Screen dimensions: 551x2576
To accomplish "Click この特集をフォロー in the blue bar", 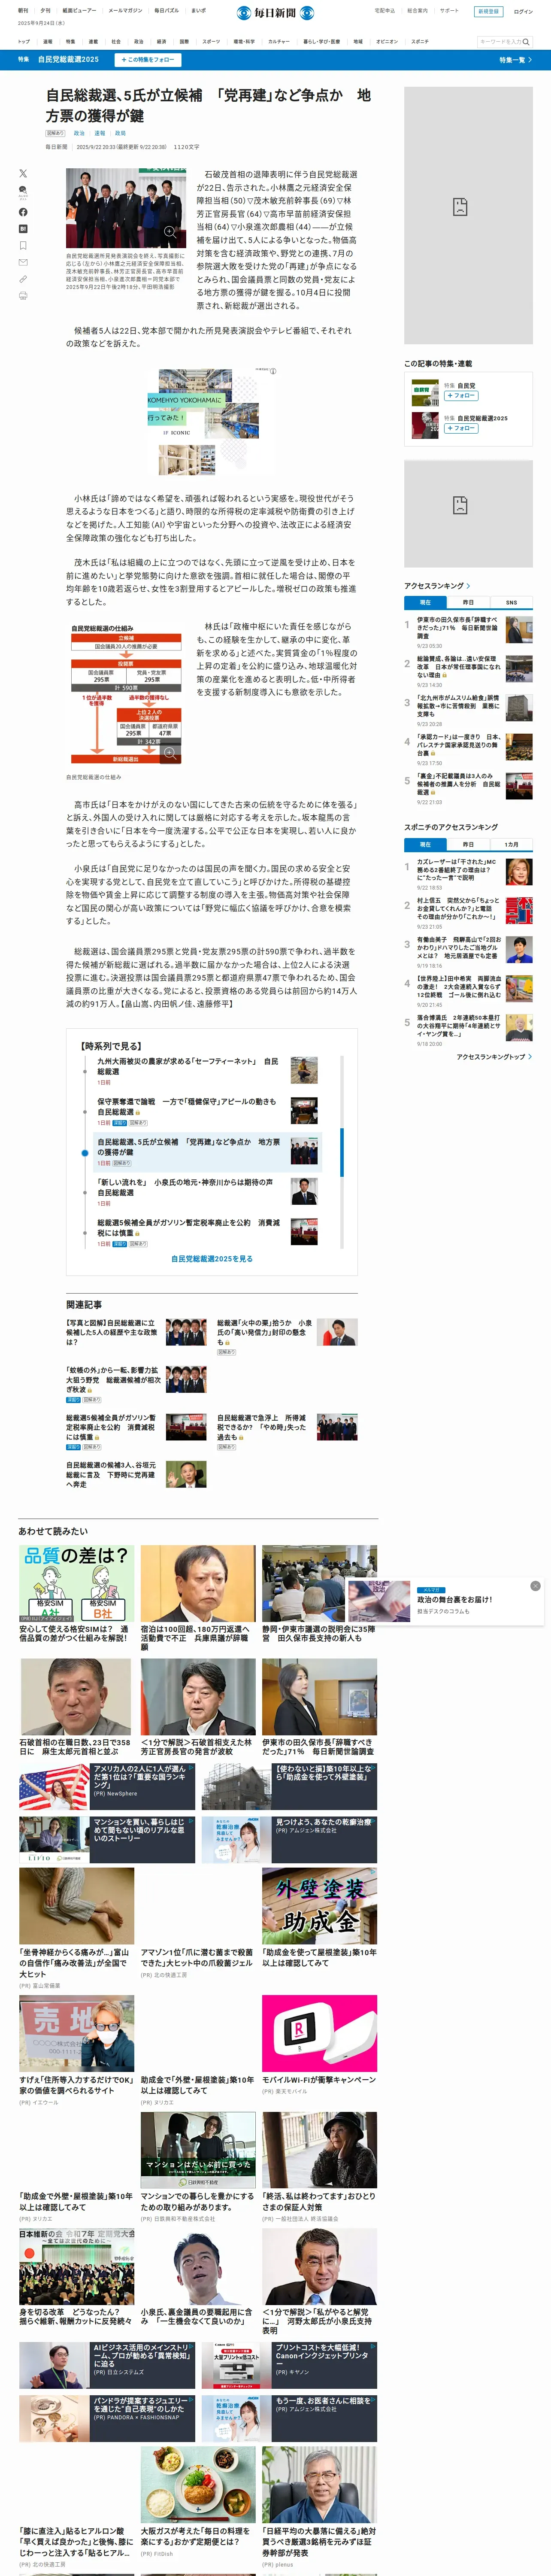I will pos(147,60).
